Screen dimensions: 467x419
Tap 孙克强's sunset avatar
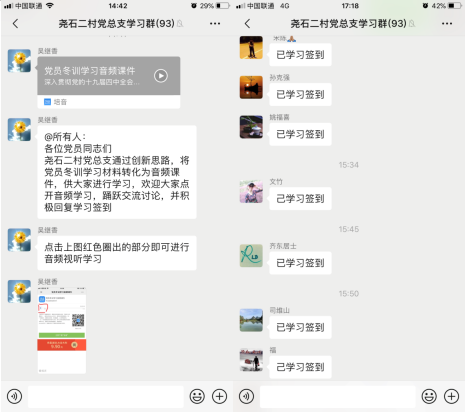click(x=251, y=87)
